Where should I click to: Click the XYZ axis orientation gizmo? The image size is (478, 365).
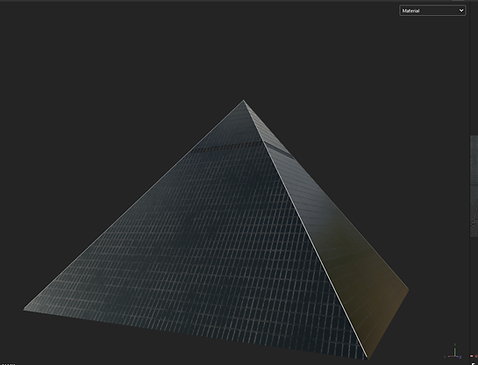pyautogui.click(x=454, y=352)
